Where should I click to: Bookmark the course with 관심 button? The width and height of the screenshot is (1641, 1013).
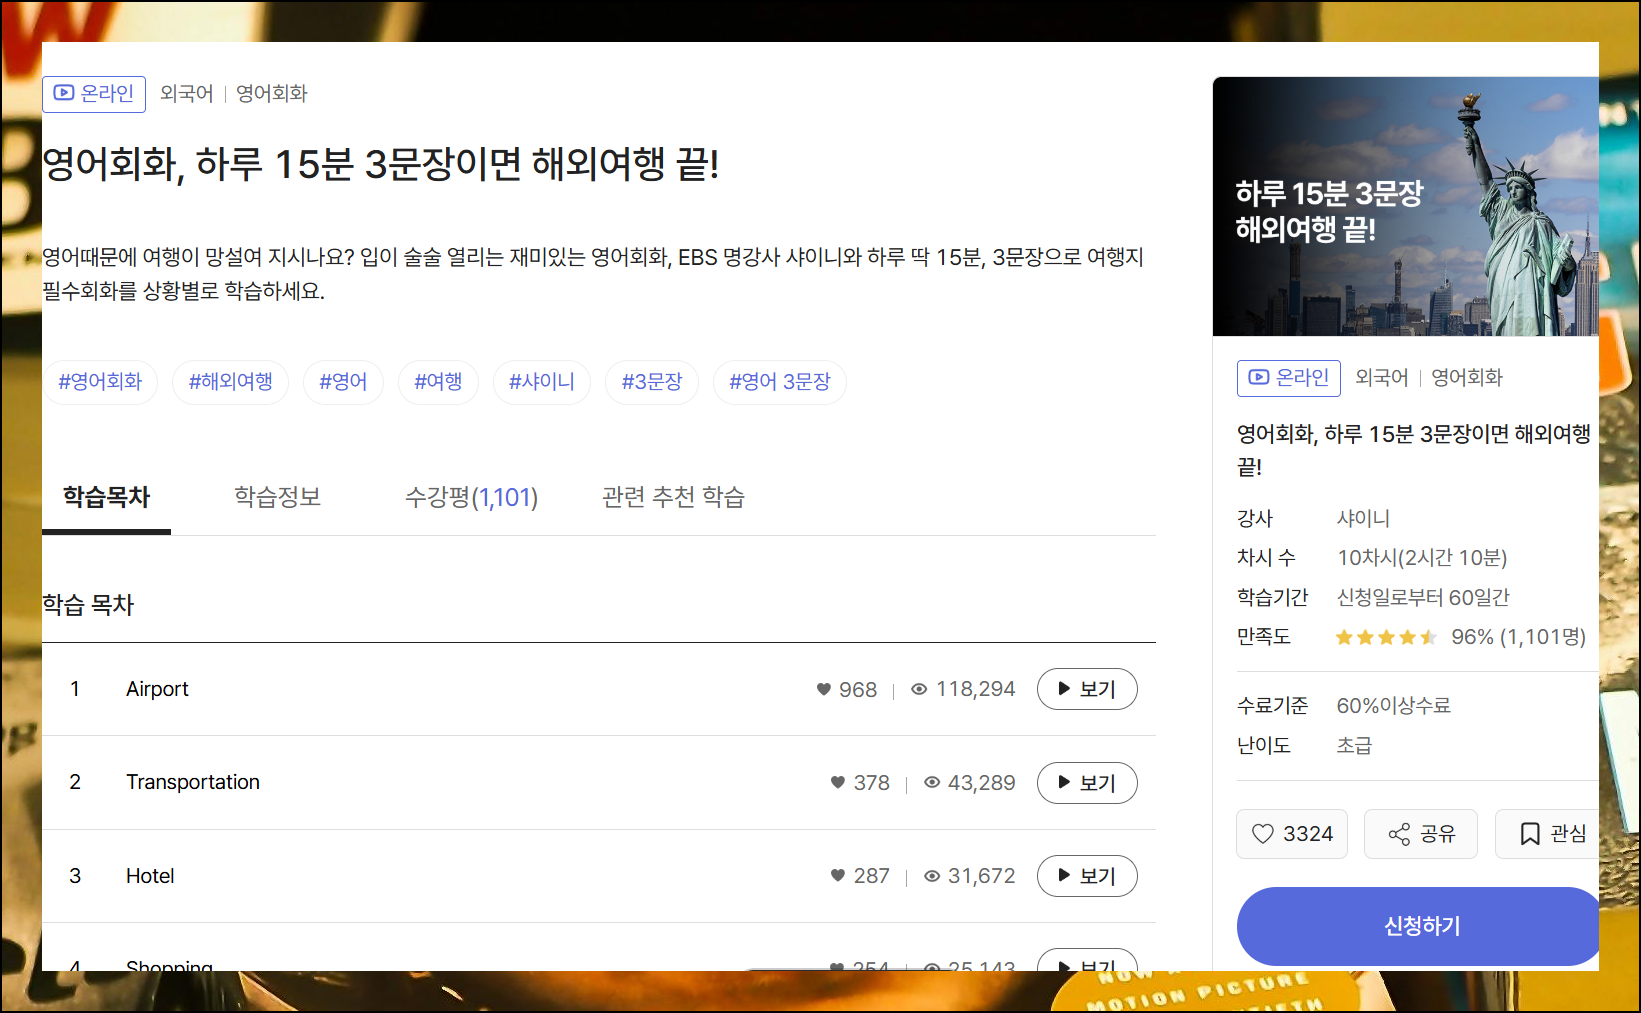1548,834
